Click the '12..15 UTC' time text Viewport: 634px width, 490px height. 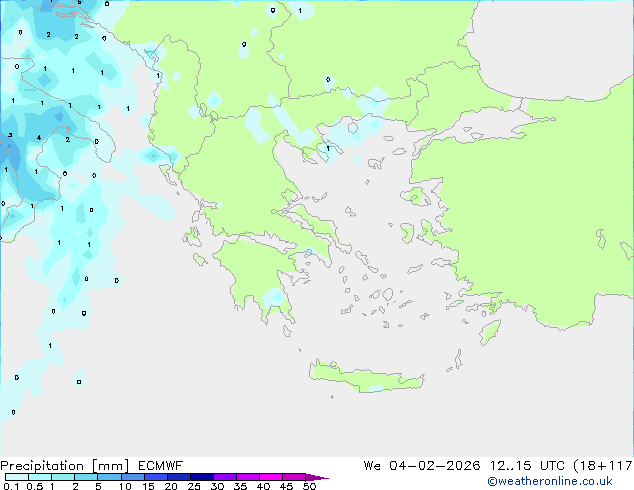527,466
